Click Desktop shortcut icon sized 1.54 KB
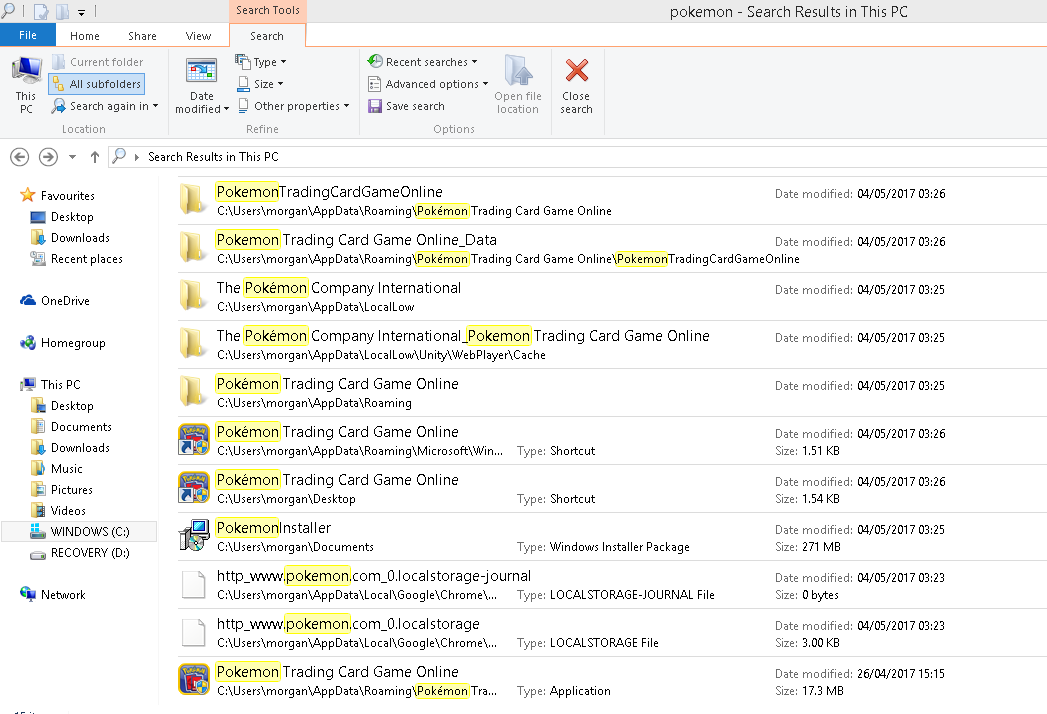 pyautogui.click(x=194, y=488)
